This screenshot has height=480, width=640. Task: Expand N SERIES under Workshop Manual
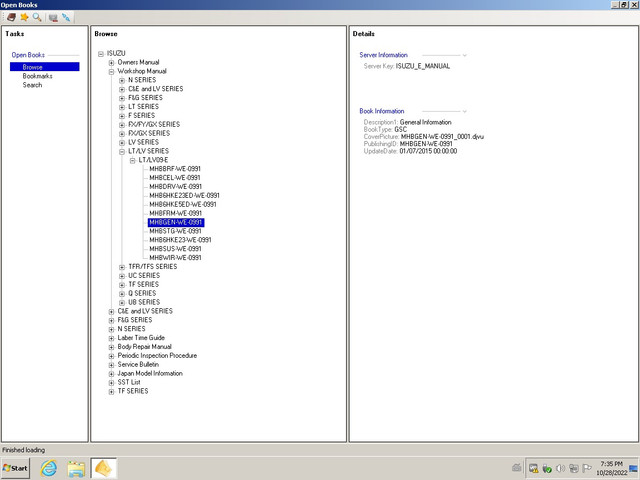click(122, 80)
